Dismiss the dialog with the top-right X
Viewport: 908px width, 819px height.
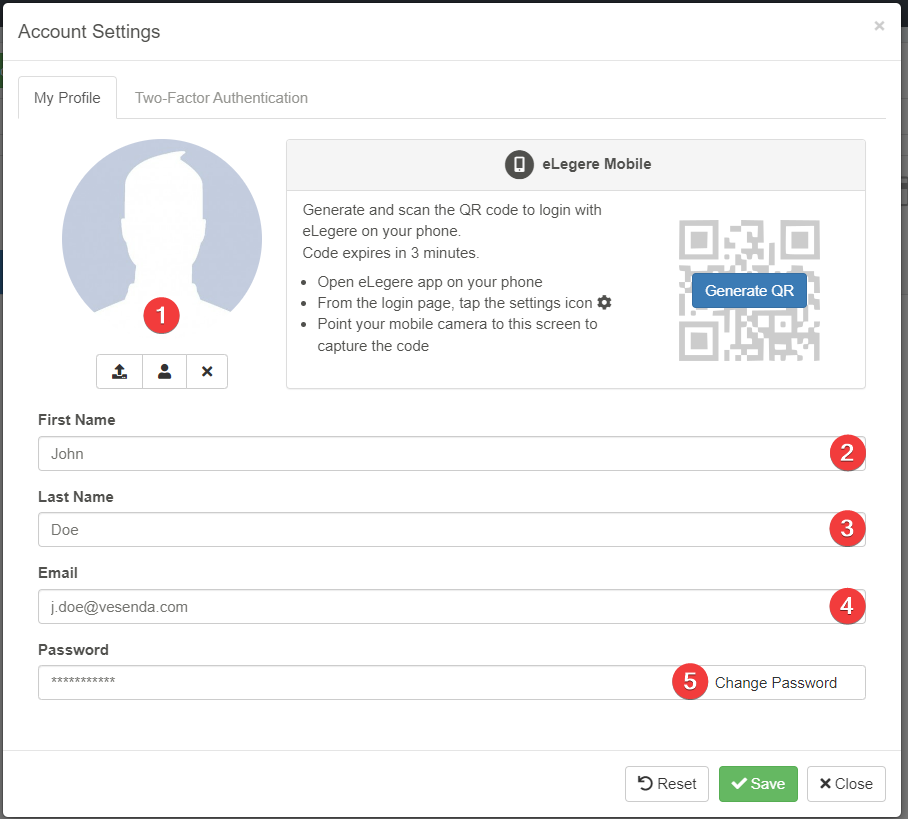(x=879, y=26)
